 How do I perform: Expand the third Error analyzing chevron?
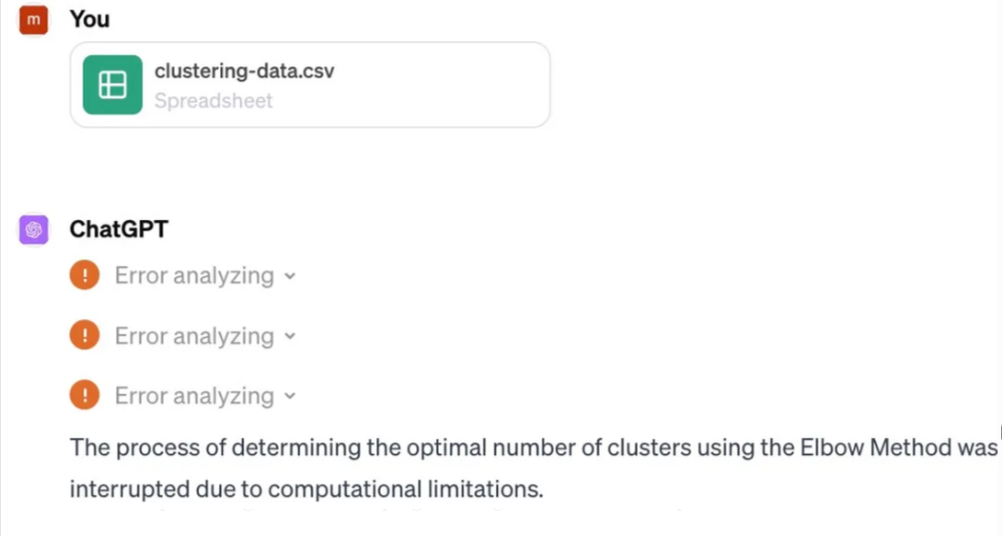coord(290,396)
